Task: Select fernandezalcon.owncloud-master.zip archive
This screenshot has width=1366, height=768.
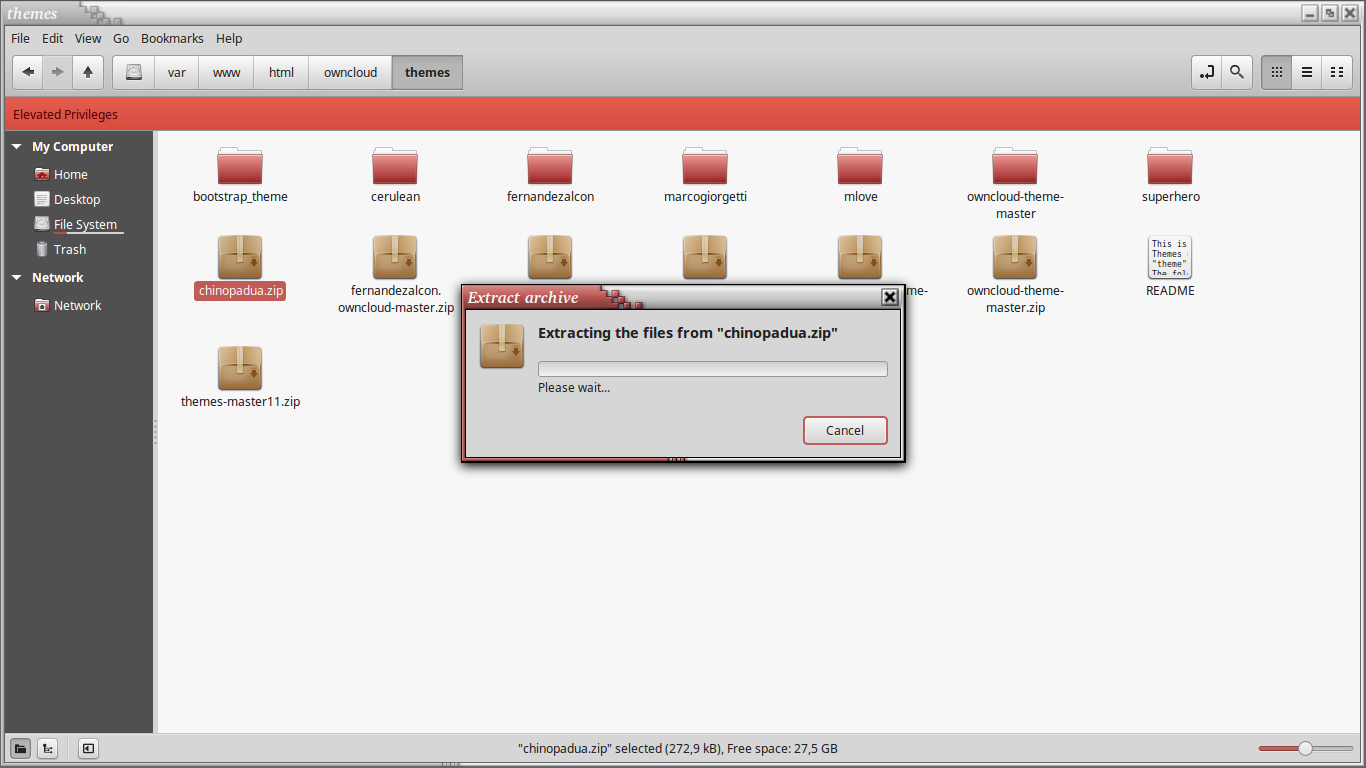Action: [395, 276]
